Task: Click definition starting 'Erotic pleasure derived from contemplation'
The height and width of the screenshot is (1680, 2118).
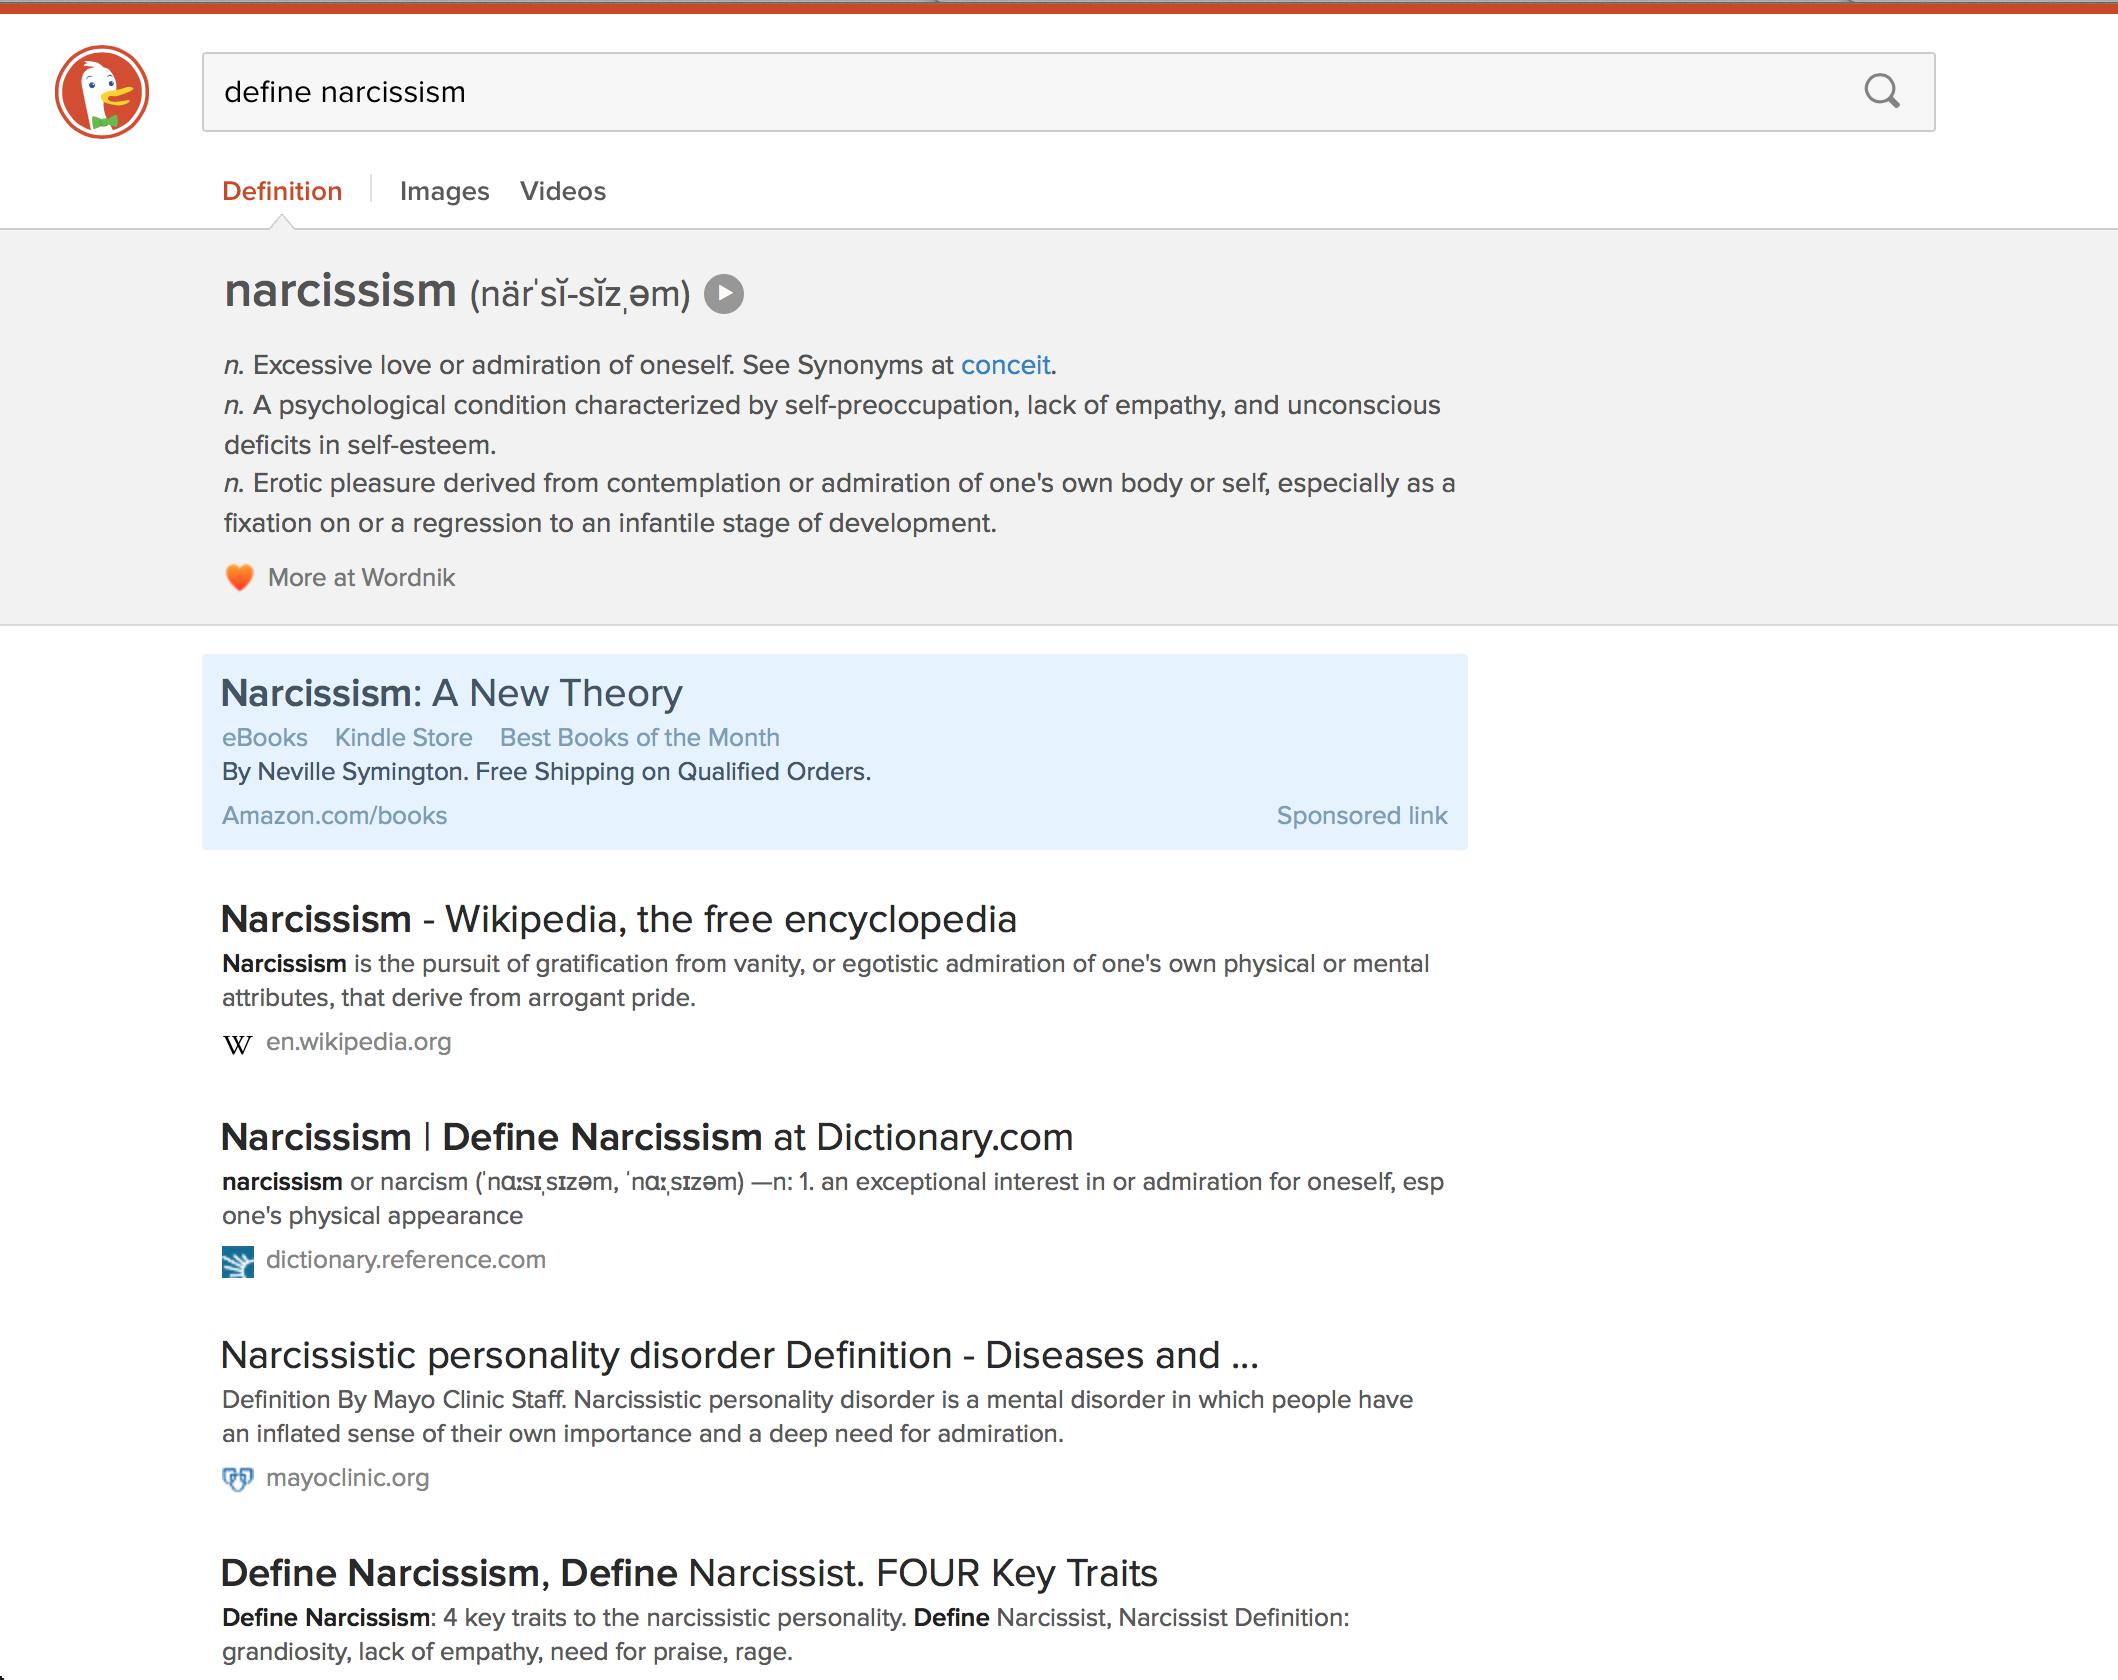Action: coord(839,503)
